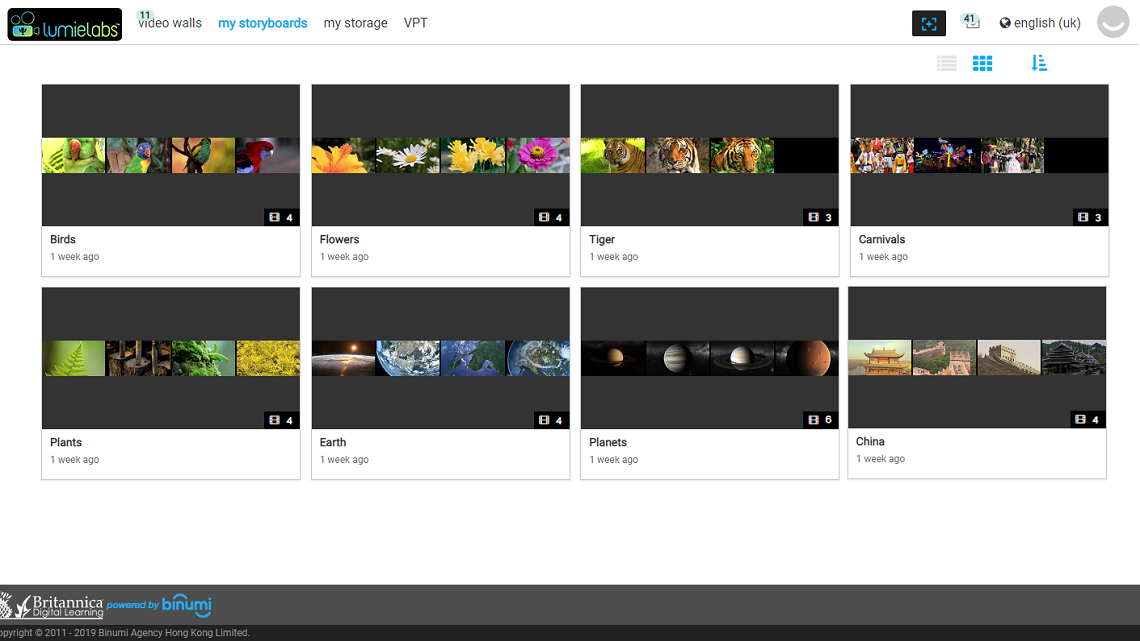Open the my storage tab

[x=355, y=23]
